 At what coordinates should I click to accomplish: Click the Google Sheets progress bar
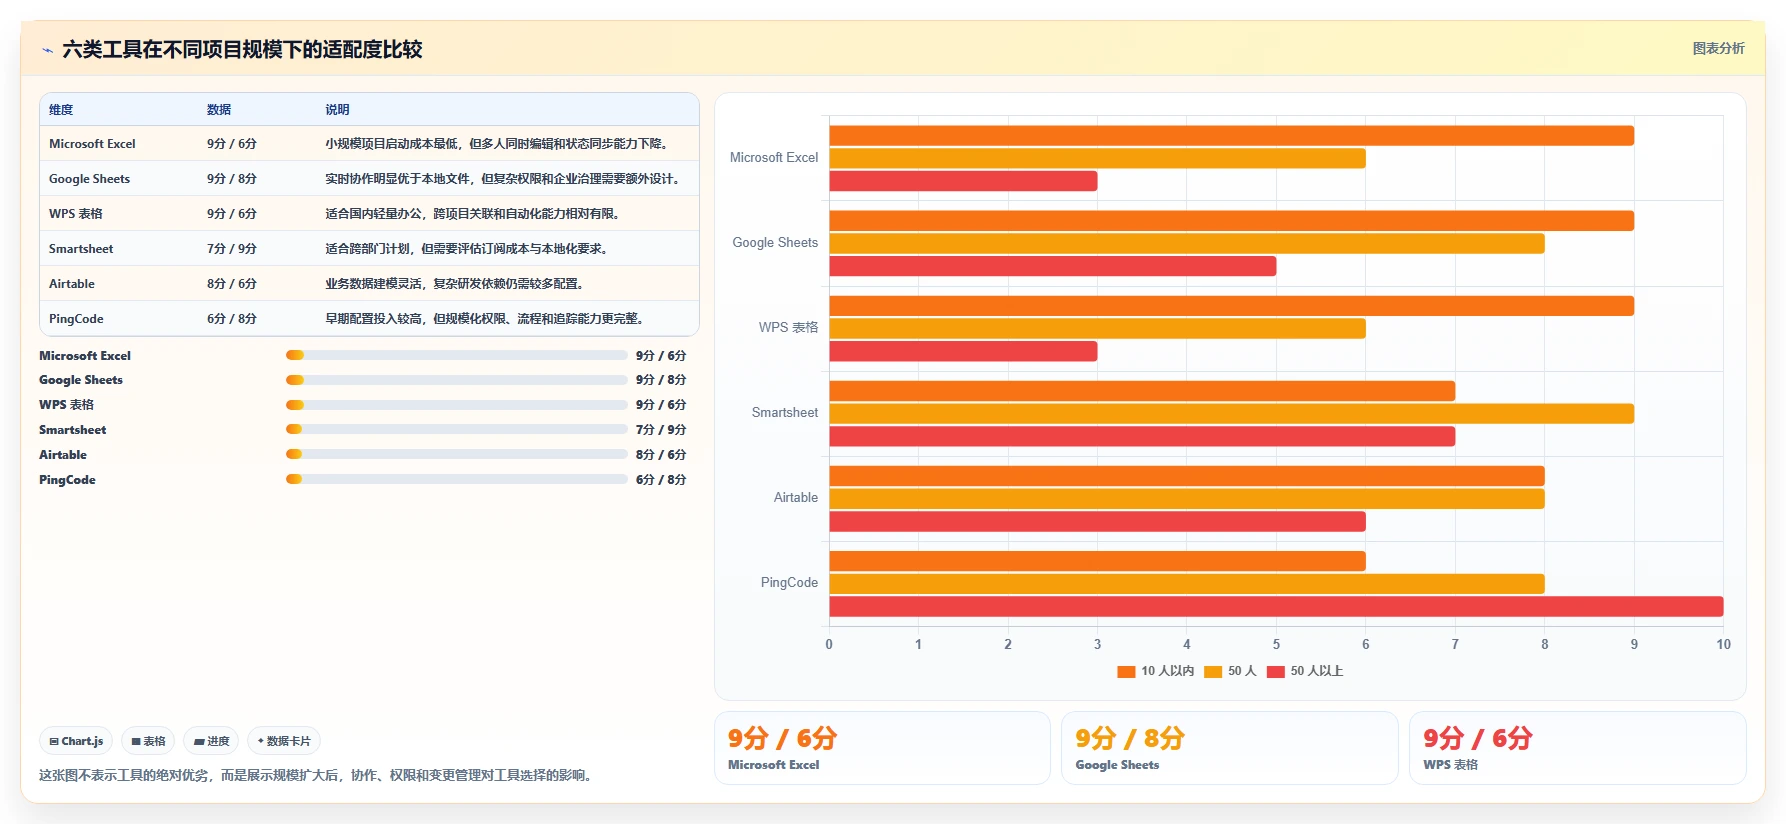(x=456, y=380)
